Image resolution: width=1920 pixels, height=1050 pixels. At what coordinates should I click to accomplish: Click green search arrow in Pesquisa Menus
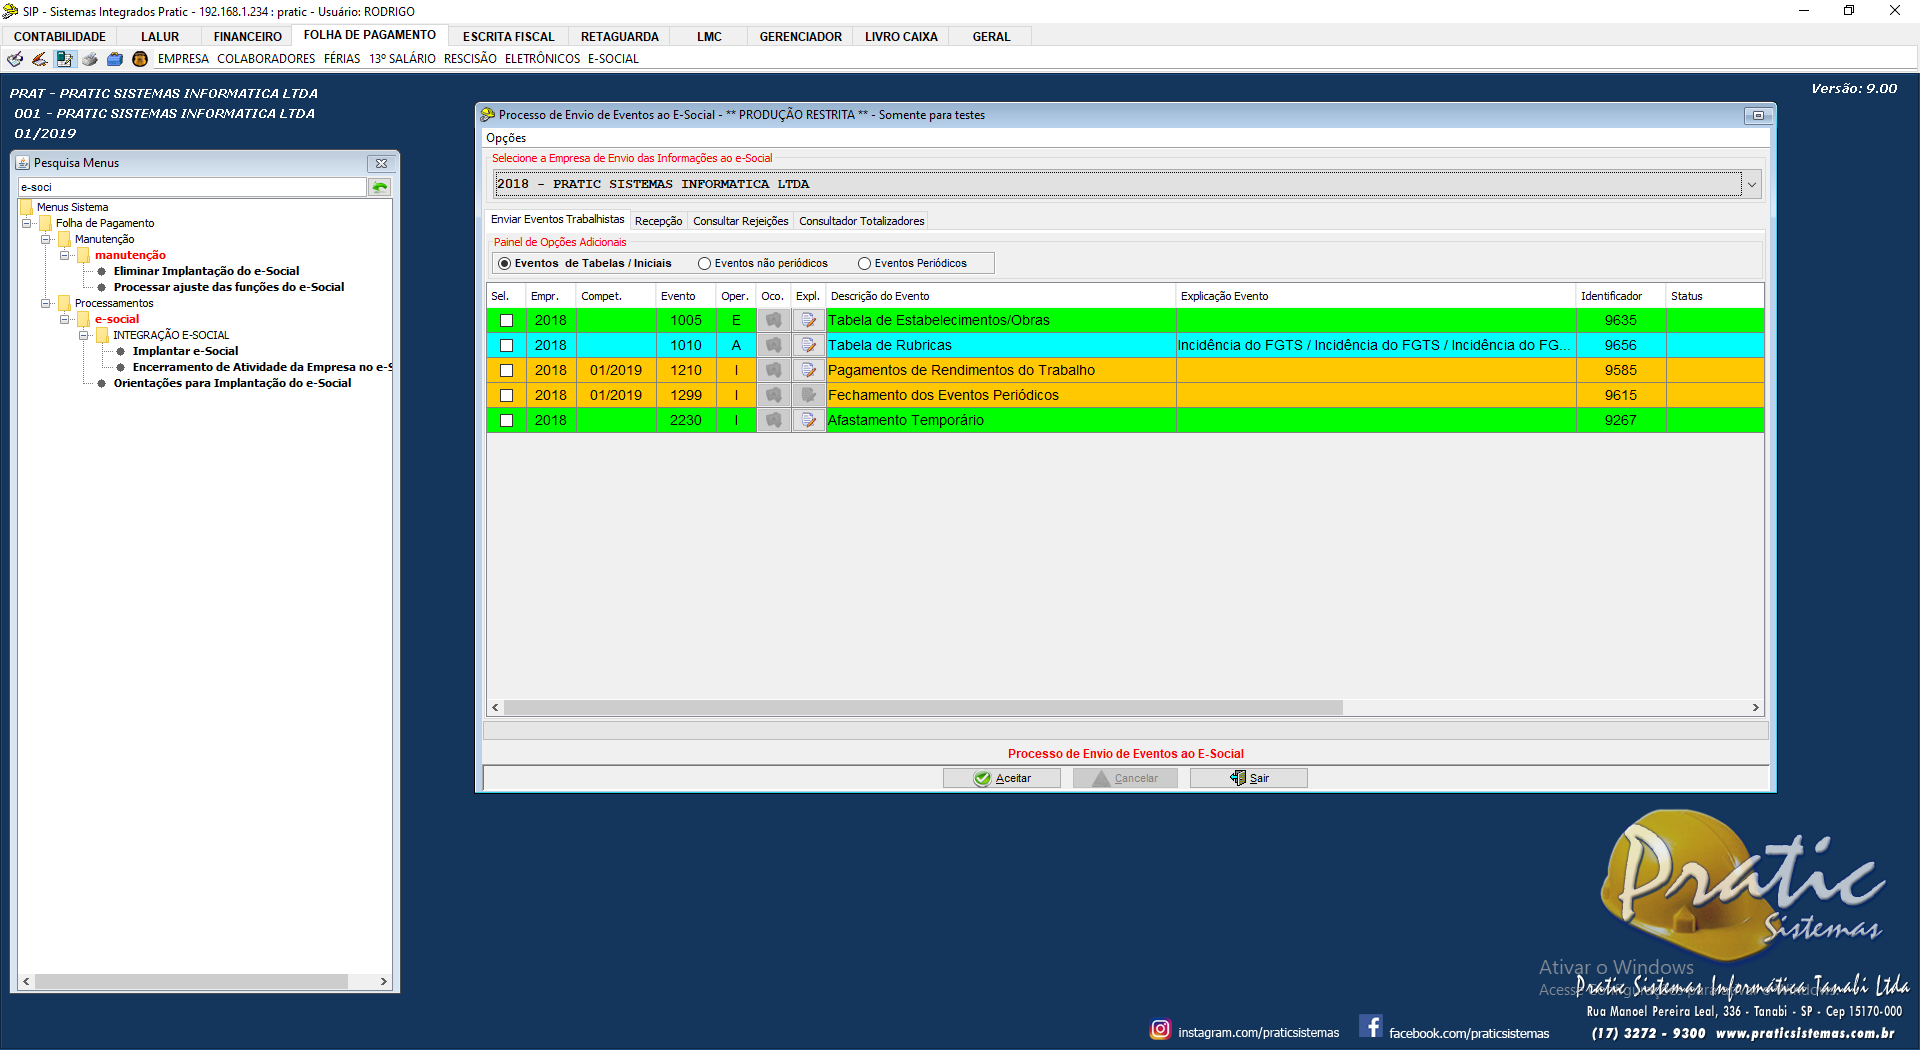[380, 187]
